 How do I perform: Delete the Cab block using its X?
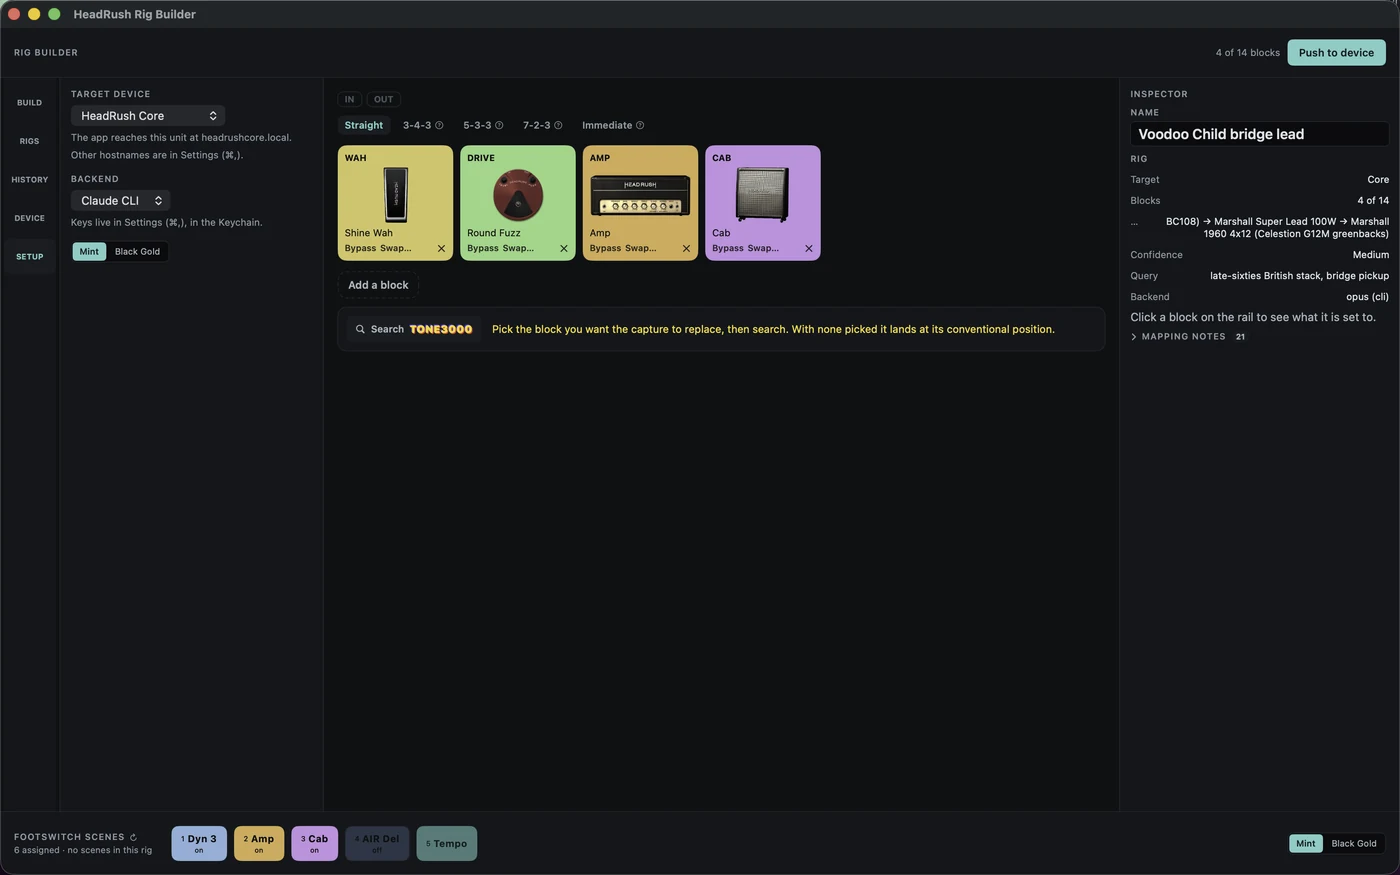tap(808, 248)
